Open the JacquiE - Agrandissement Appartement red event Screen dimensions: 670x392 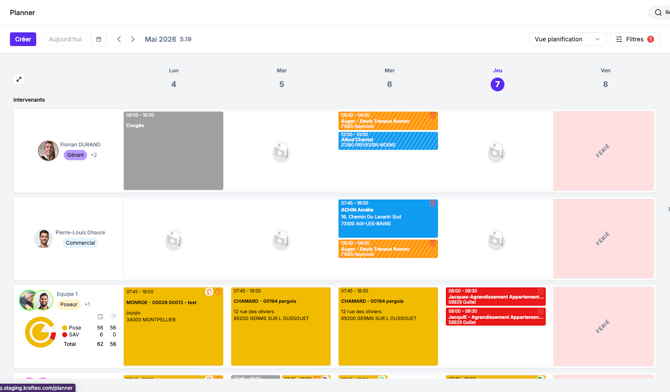(x=496, y=316)
